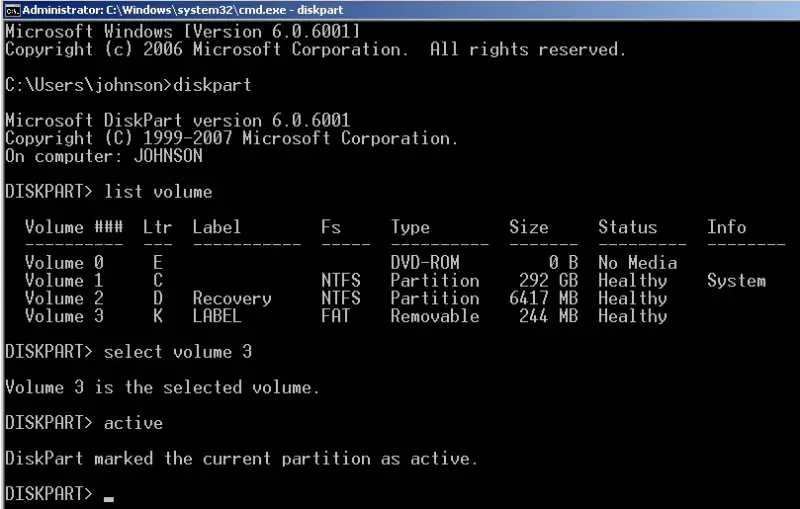Click the '6417 MB' size value

coord(543,298)
